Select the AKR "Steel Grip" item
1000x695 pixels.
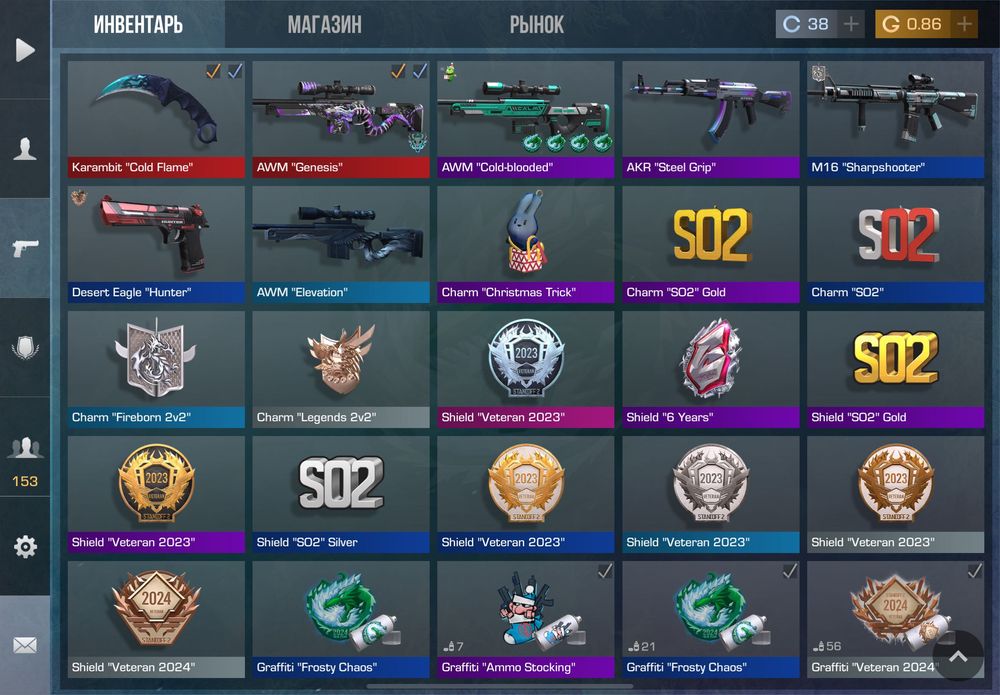(x=710, y=119)
